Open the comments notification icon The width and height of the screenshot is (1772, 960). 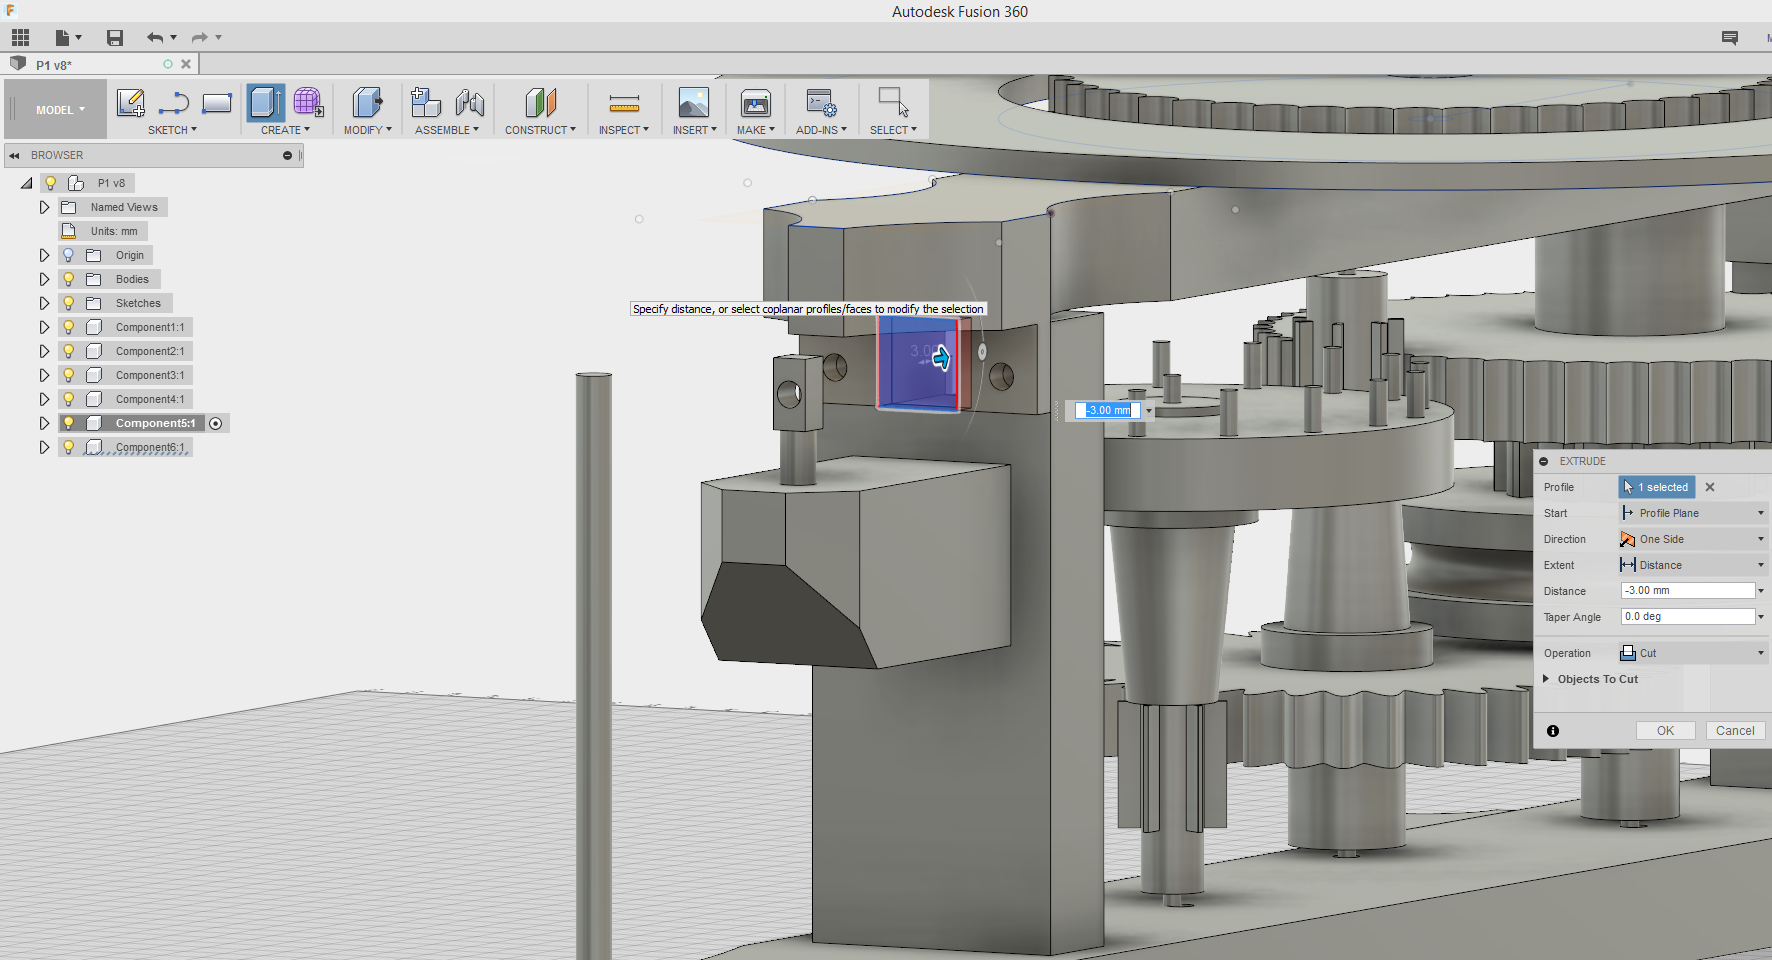[1730, 38]
